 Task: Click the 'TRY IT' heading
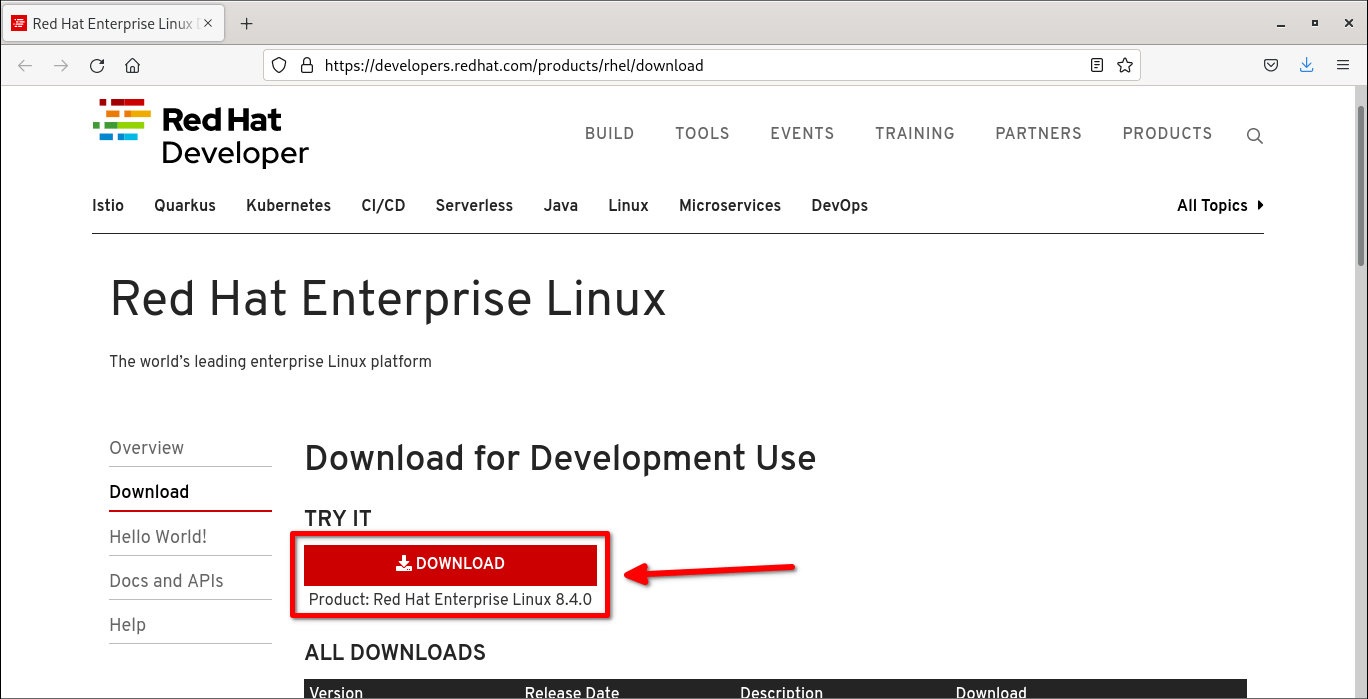(338, 519)
